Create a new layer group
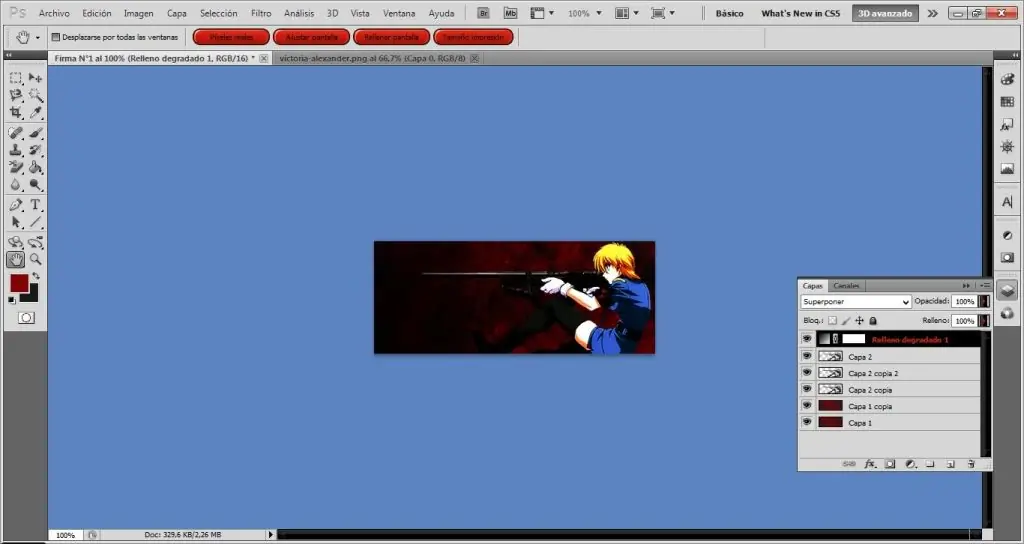 coord(931,464)
